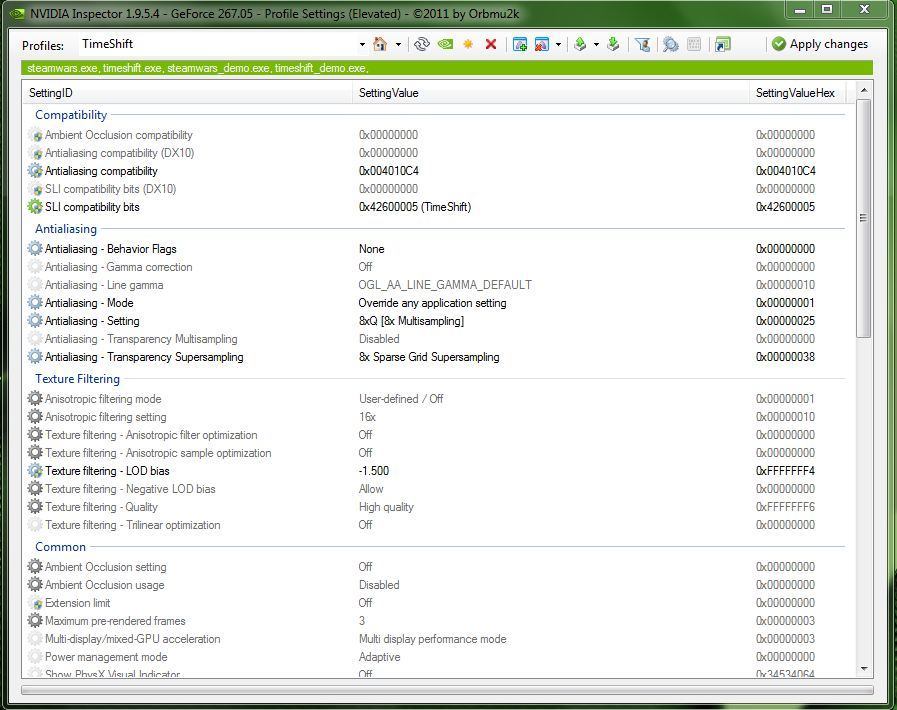Click the Common group heading
897x710 pixels.
click(60, 547)
